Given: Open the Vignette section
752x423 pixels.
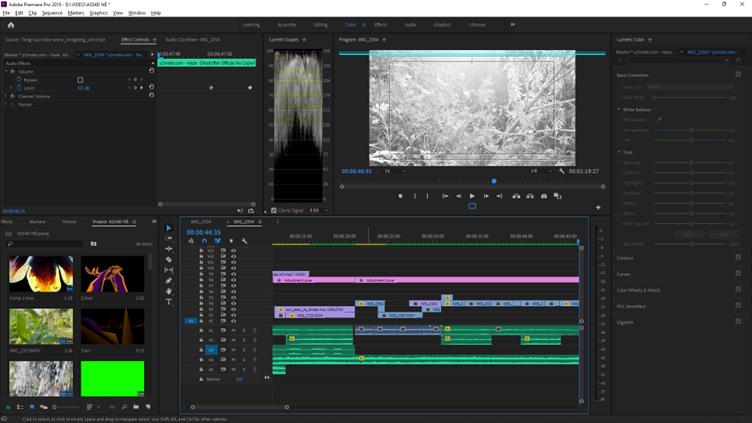Looking at the screenshot, I should (x=625, y=322).
